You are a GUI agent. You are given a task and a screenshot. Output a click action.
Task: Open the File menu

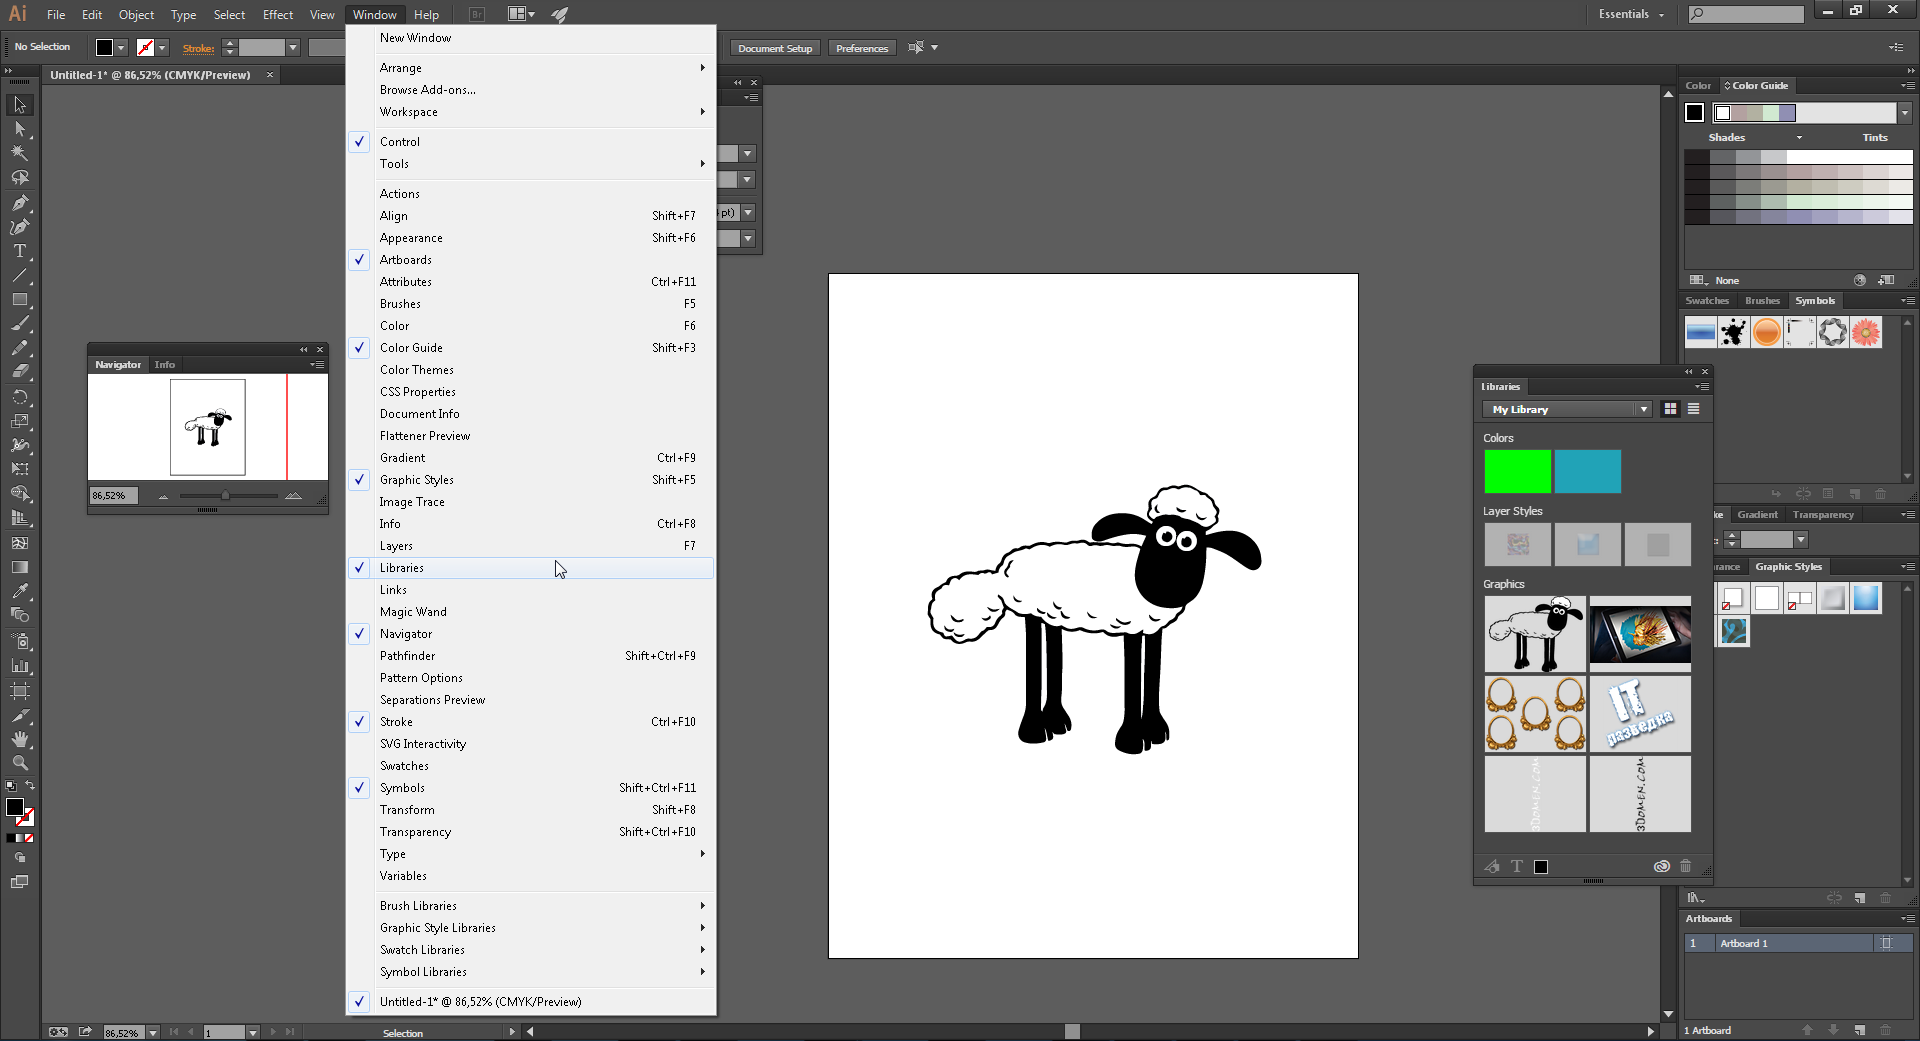click(56, 14)
